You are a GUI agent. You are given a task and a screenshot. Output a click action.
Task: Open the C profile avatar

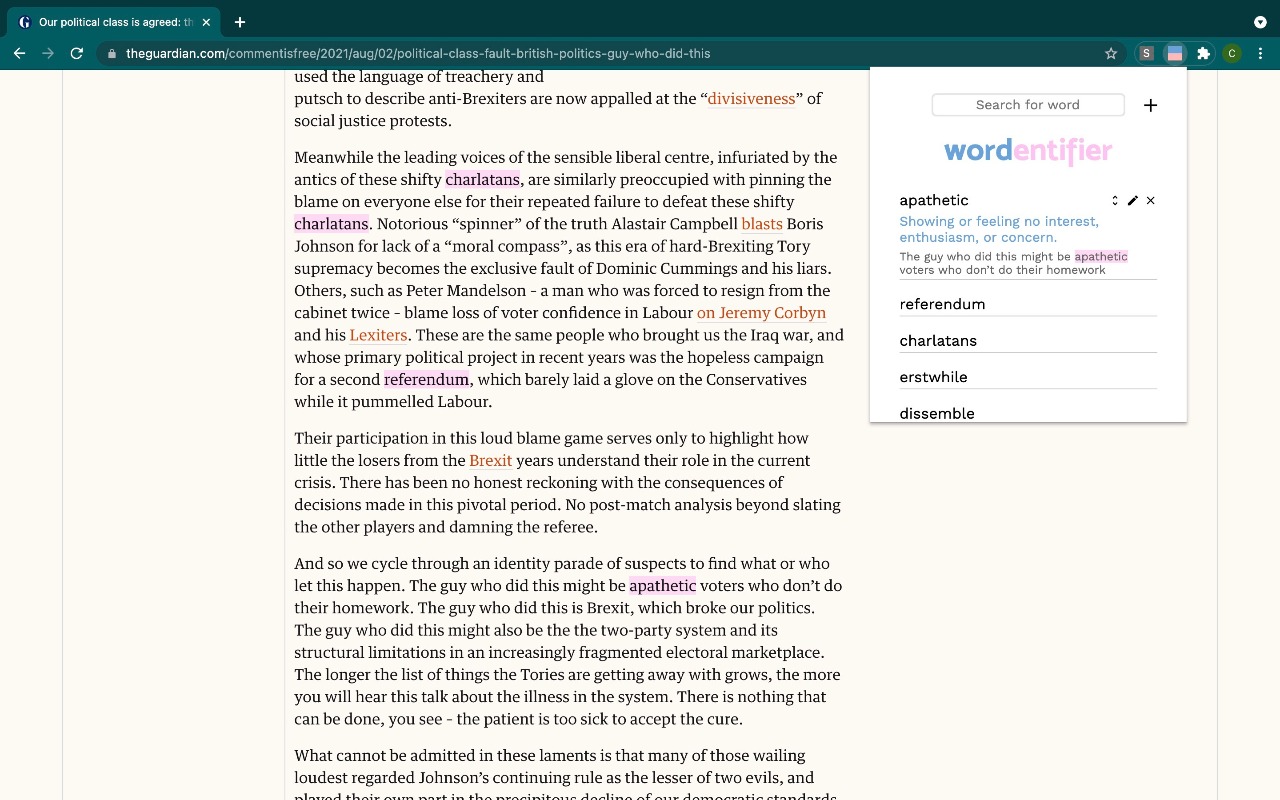point(1232,52)
